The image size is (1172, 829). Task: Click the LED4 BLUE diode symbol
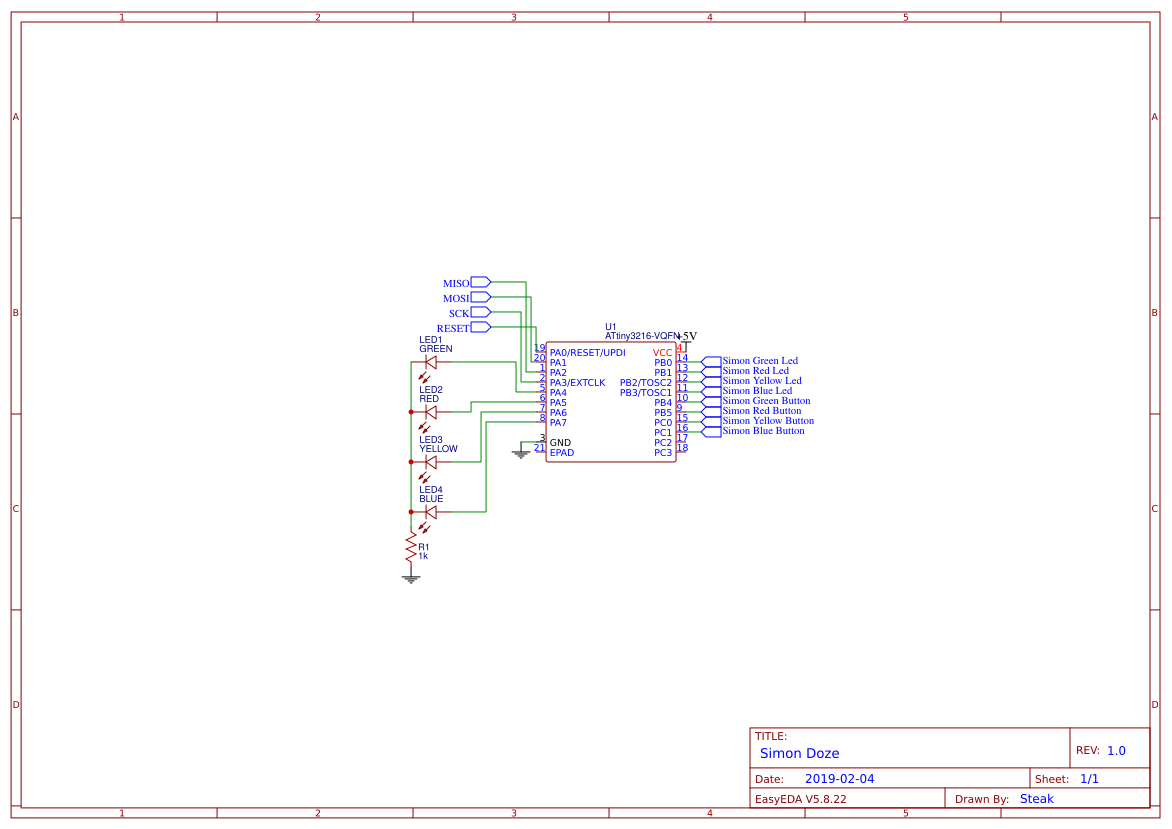(x=431, y=512)
